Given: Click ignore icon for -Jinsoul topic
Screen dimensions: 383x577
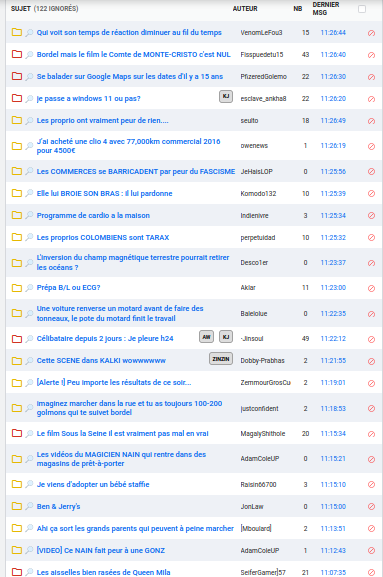Looking at the screenshot, I should (371, 339).
